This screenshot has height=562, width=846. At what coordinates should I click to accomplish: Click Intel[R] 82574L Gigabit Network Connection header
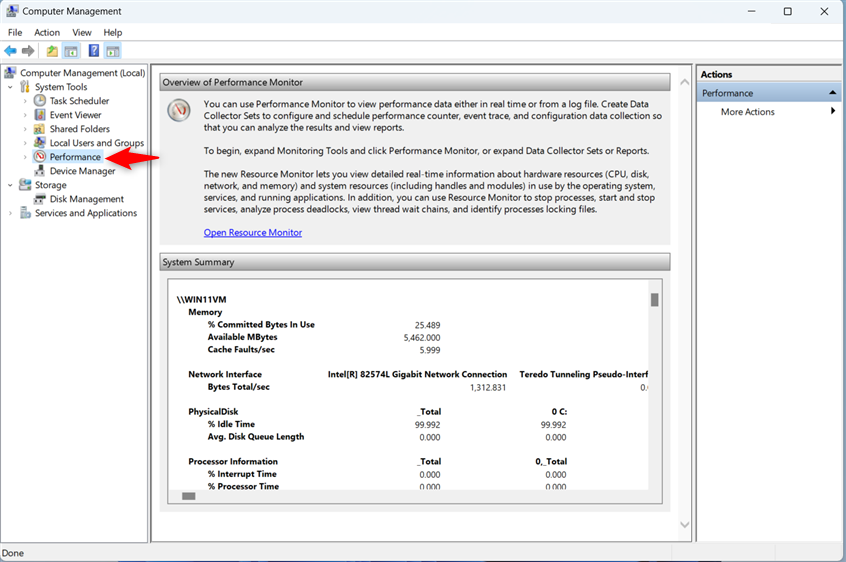[x=418, y=374]
